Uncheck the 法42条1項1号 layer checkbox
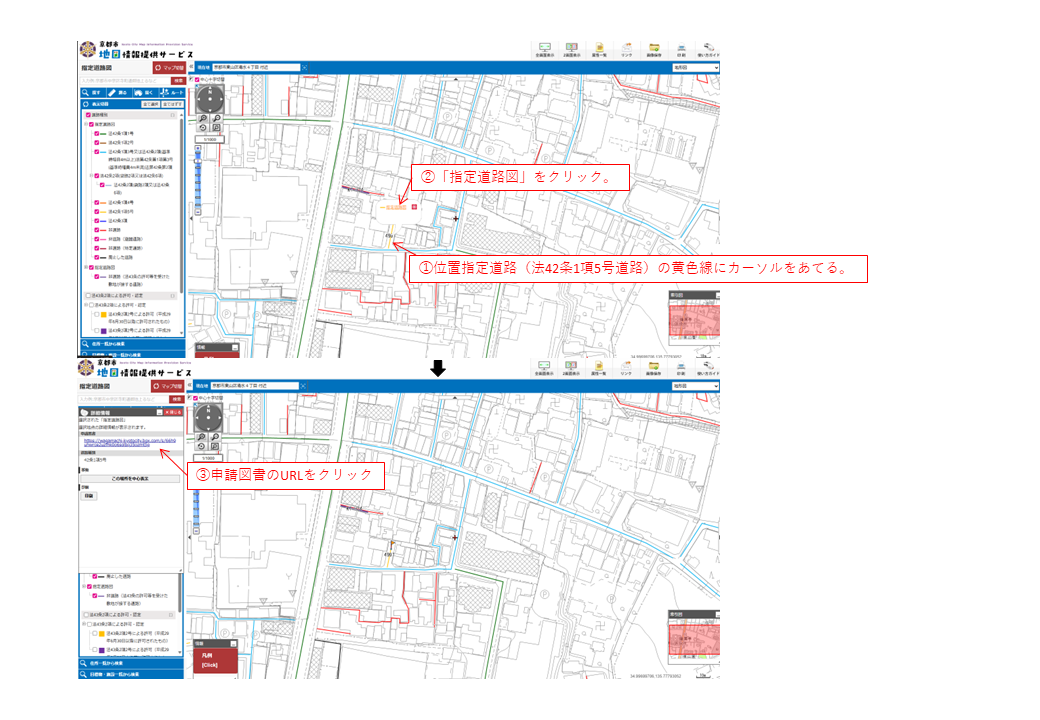Image resolution: width=1040 pixels, height=720 pixels. [x=96, y=133]
